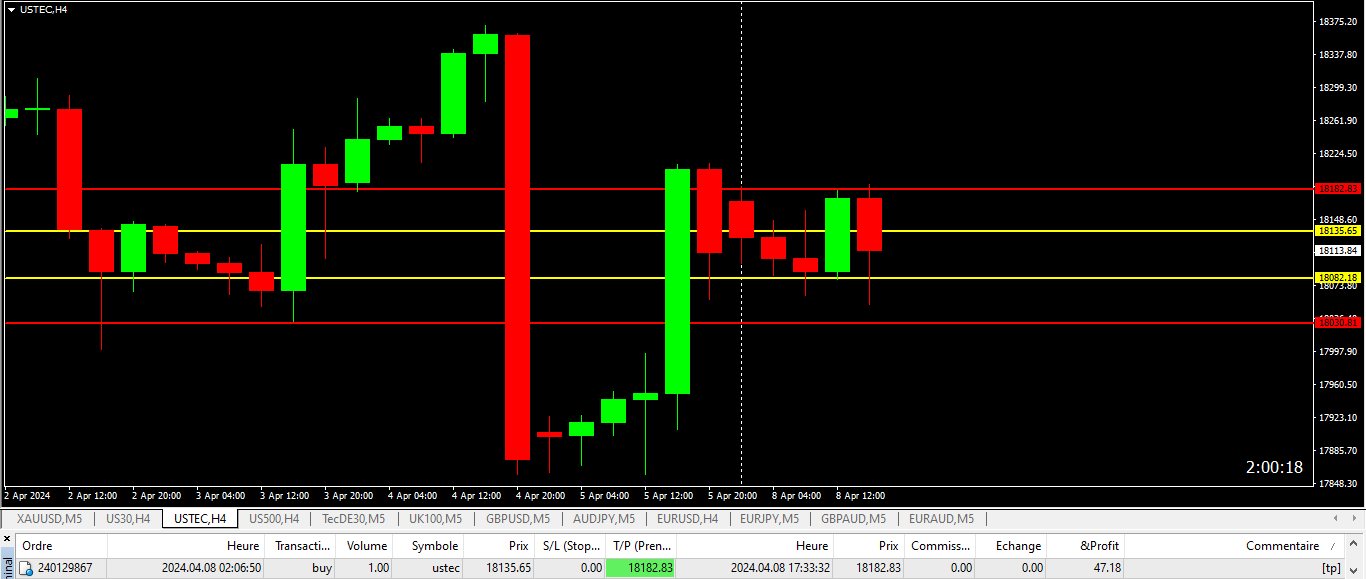Switch to the US30,H4 chart tab
Image resolution: width=1366 pixels, height=579 pixels.
coord(128,519)
